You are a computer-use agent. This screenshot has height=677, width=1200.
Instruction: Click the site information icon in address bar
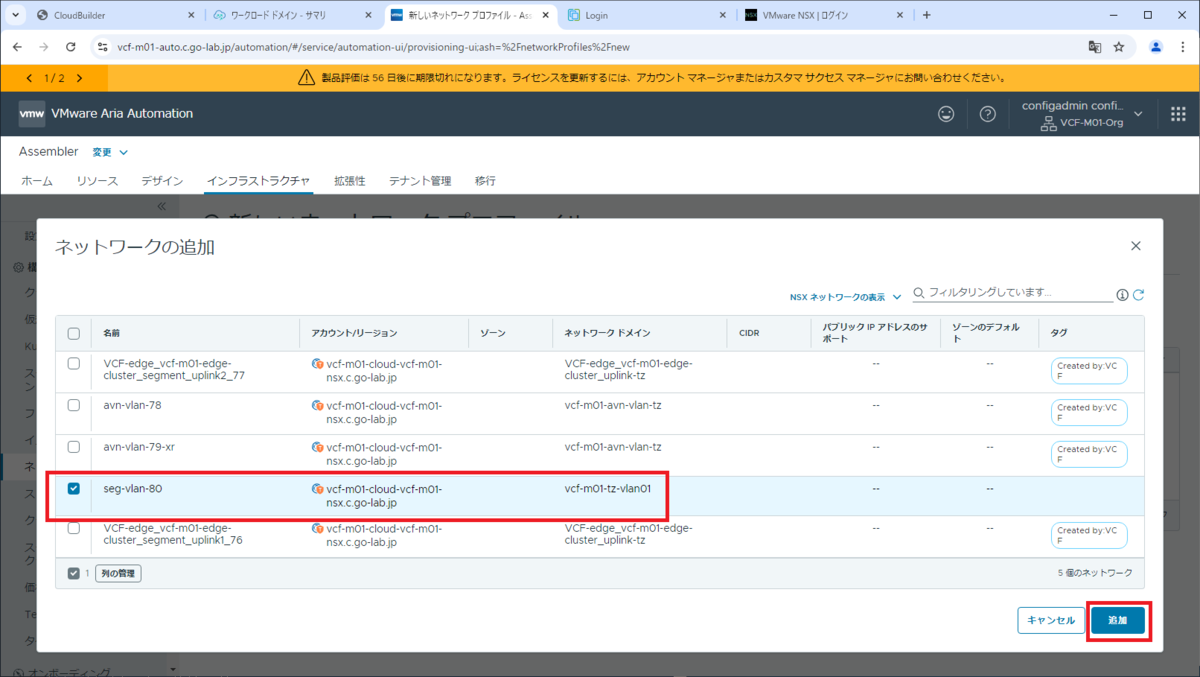pos(103,47)
